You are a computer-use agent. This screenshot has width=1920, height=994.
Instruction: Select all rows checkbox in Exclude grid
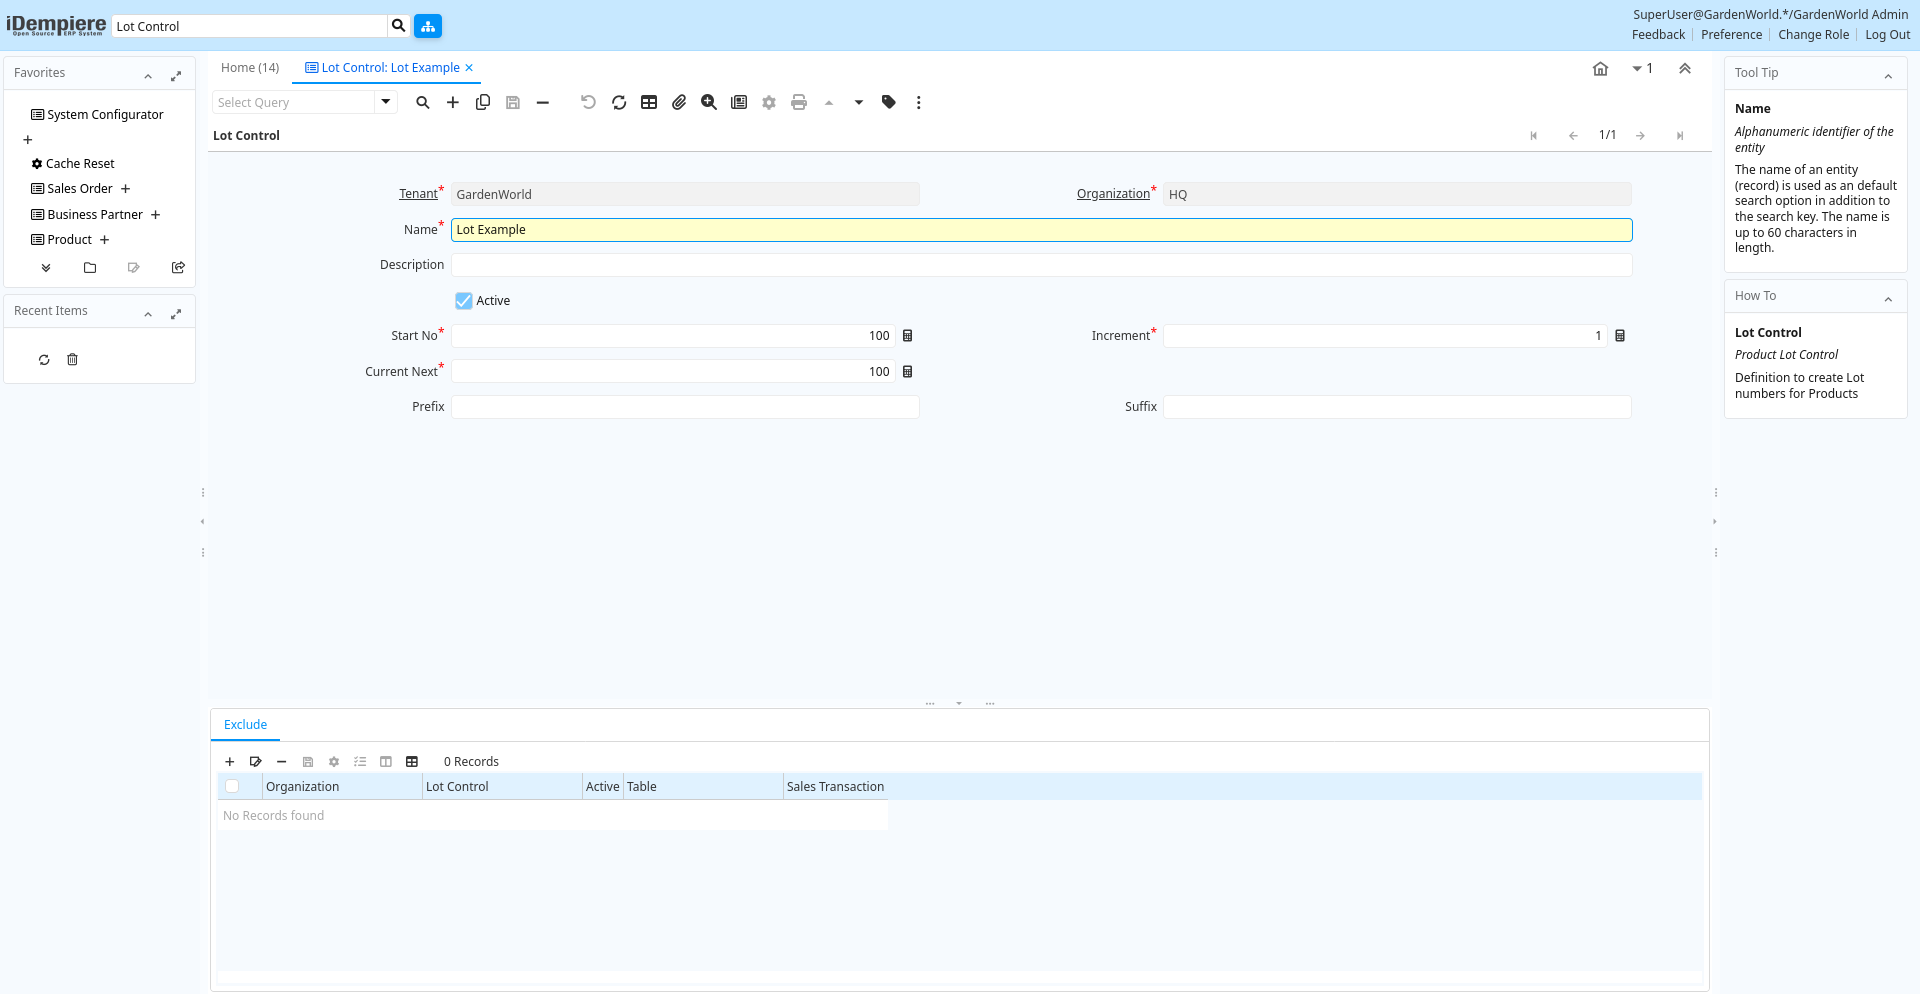click(x=232, y=787)
